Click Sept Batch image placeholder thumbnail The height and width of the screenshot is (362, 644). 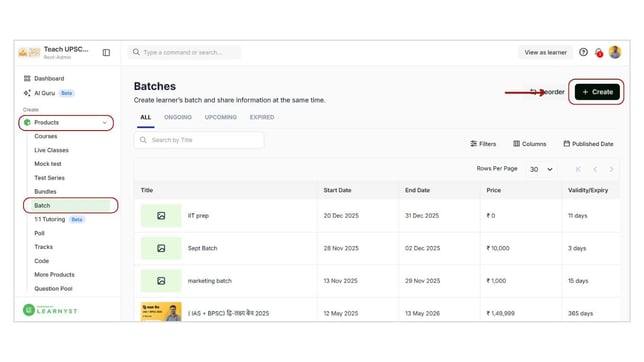tap(161, 248)
